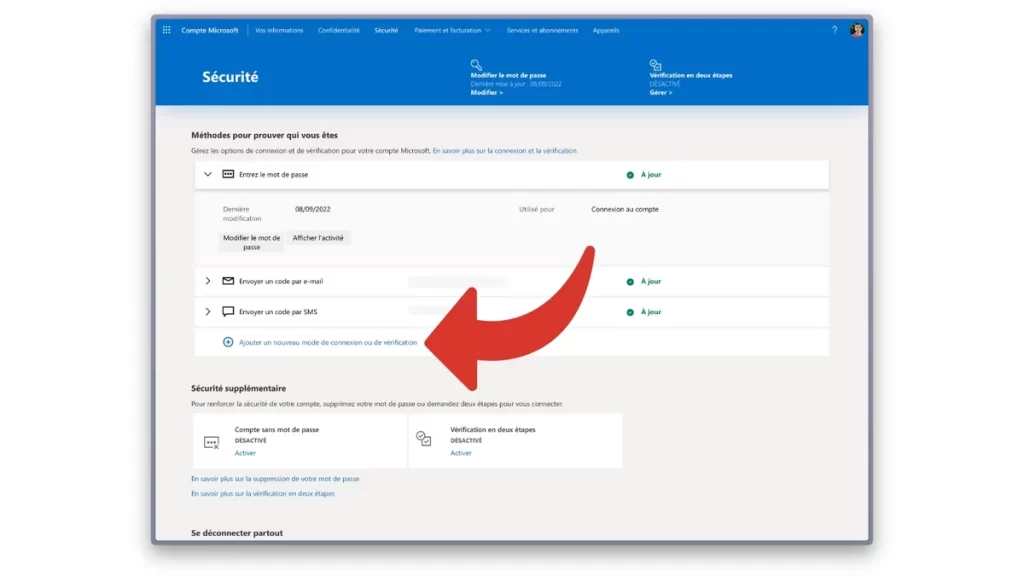The height and width of the screenshot is (576, 1024).
Task: Expand 'Envoyer un code par SMS' row
Action: pos(208,312)
